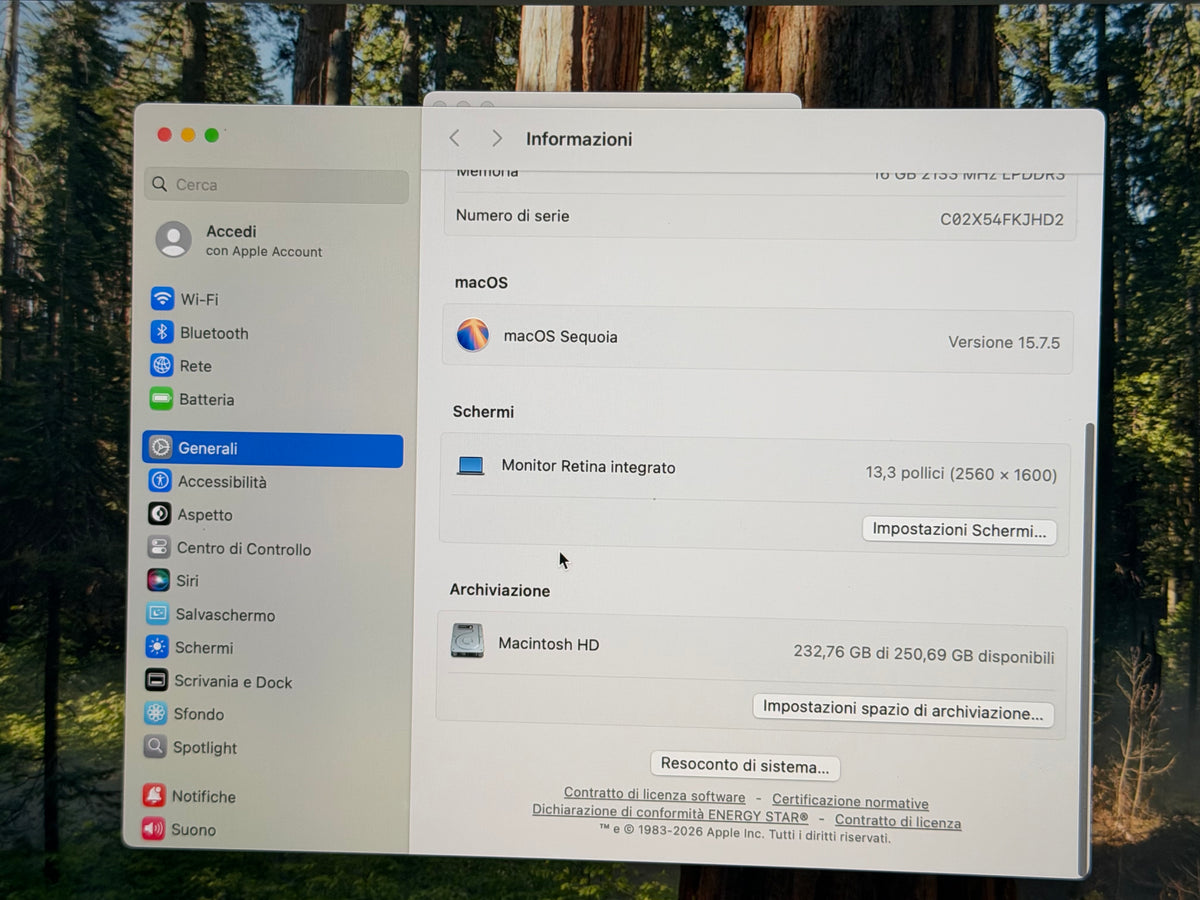
Task: Click the yellow minimize window button
Action: click(188, 135)
